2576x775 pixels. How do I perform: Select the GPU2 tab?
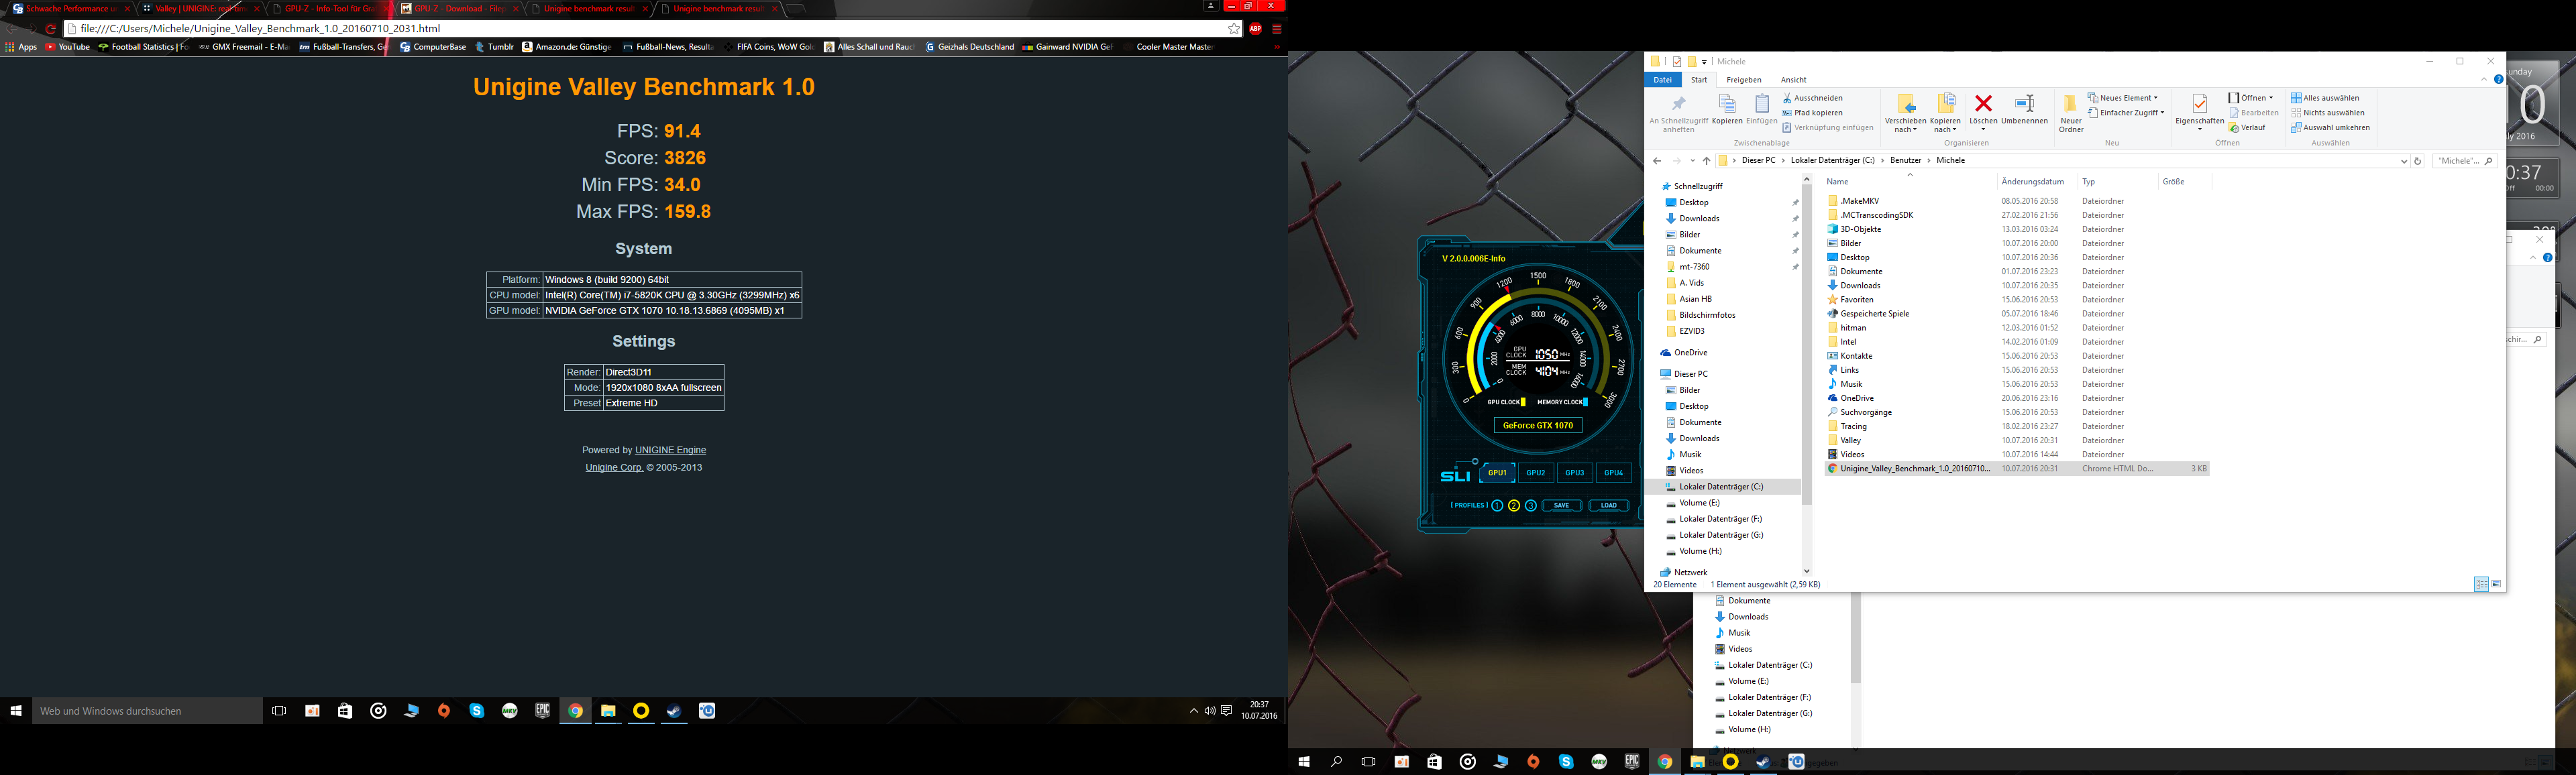tap(1535, 473)
